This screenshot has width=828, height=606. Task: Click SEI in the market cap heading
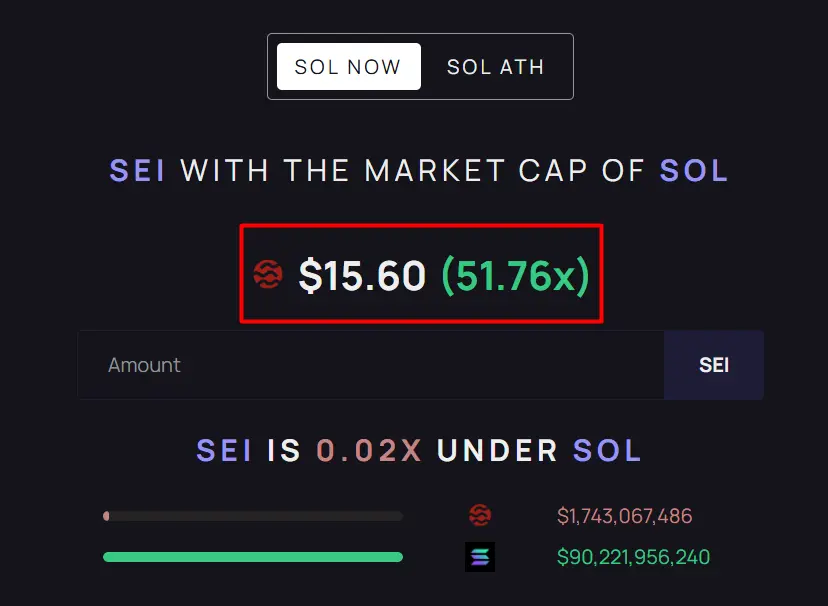(138, 171)
